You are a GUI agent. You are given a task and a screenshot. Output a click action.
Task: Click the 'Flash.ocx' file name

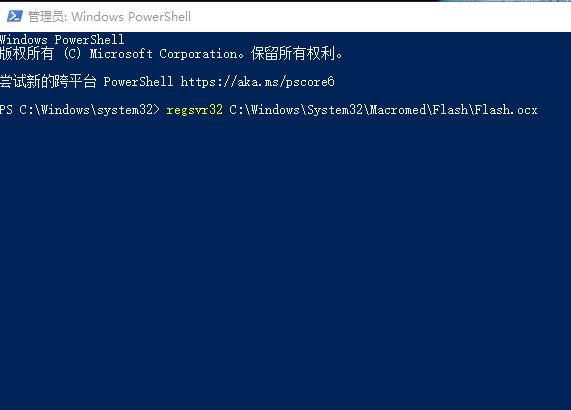pyautogui.click(x=506, y=110)
